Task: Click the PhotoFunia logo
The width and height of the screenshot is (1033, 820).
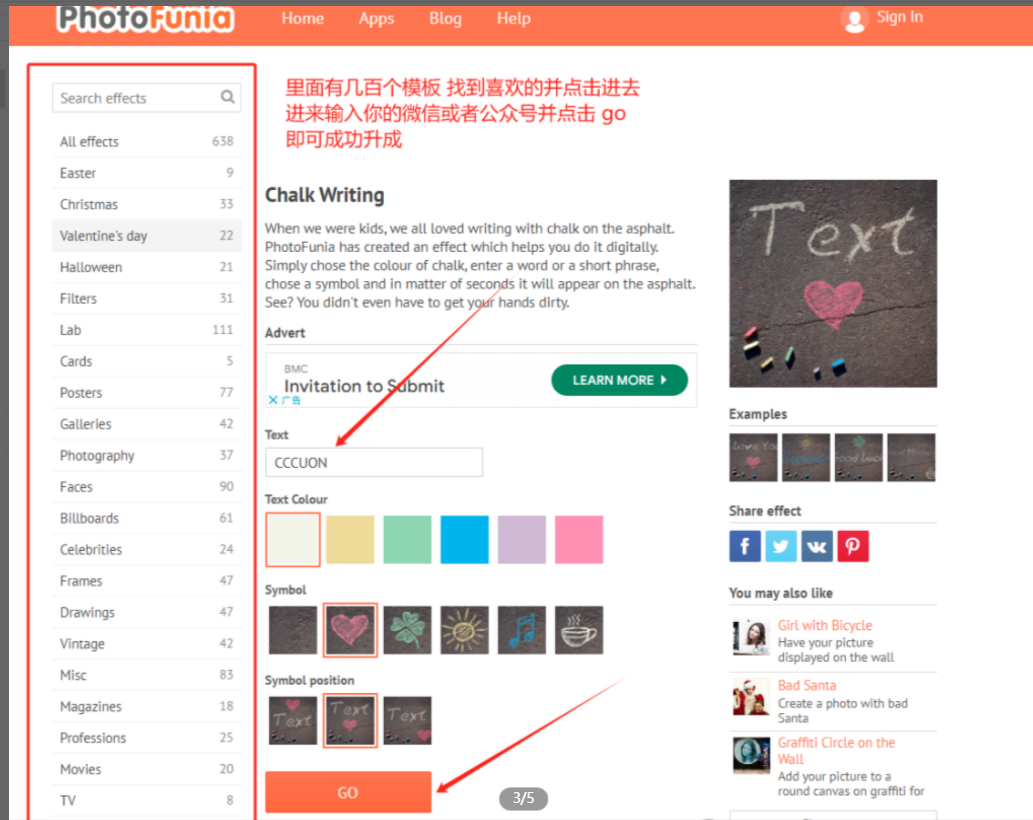Action: pos(145,18)
